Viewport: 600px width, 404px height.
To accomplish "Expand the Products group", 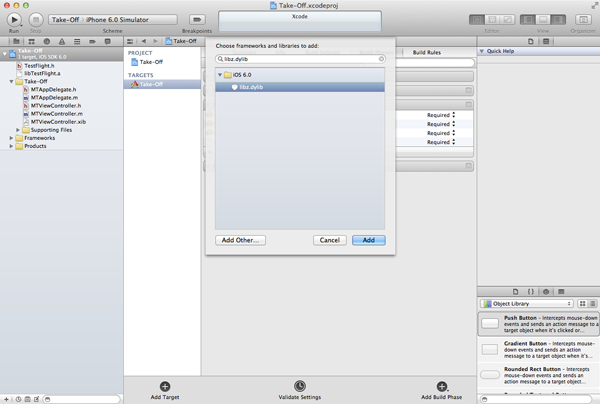I will coord(11,146).
